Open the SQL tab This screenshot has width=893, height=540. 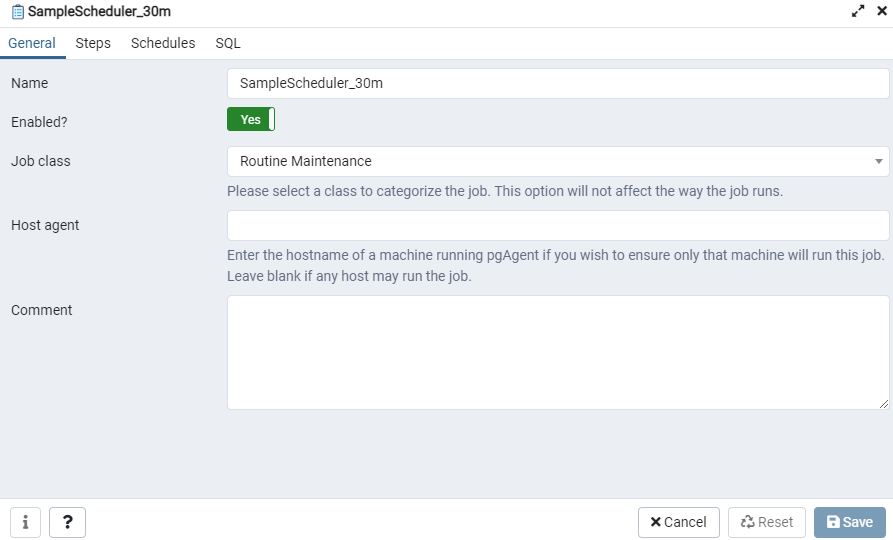[228, 43]
